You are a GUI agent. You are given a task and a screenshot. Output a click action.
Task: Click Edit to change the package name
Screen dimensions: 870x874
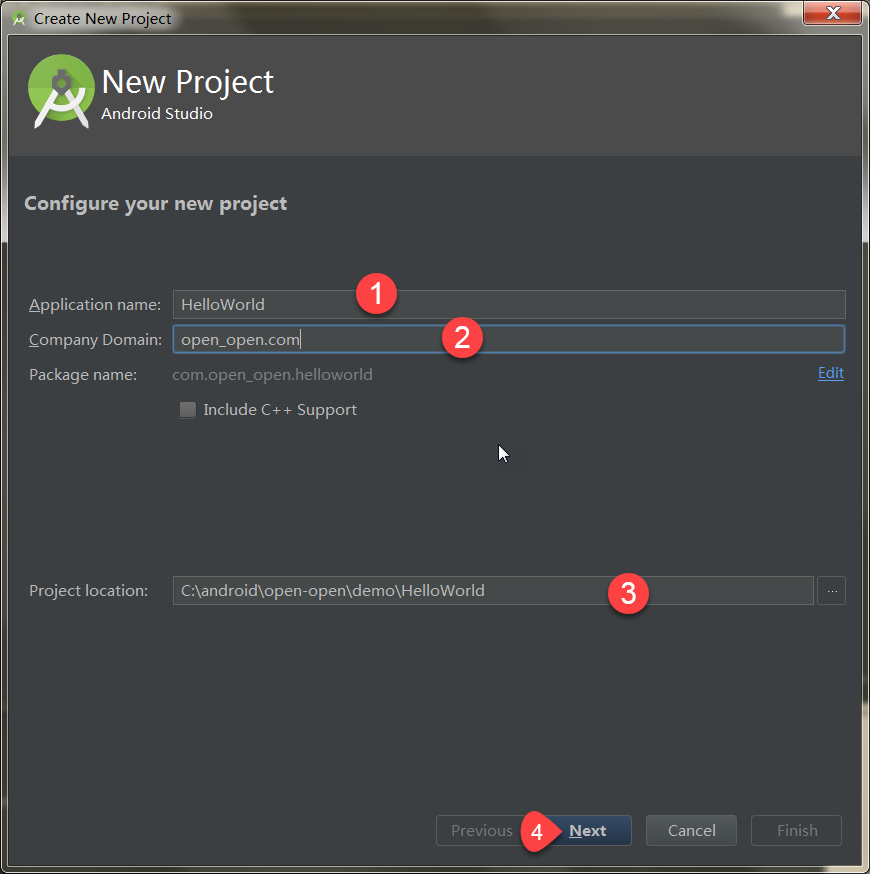coord(830,373)
